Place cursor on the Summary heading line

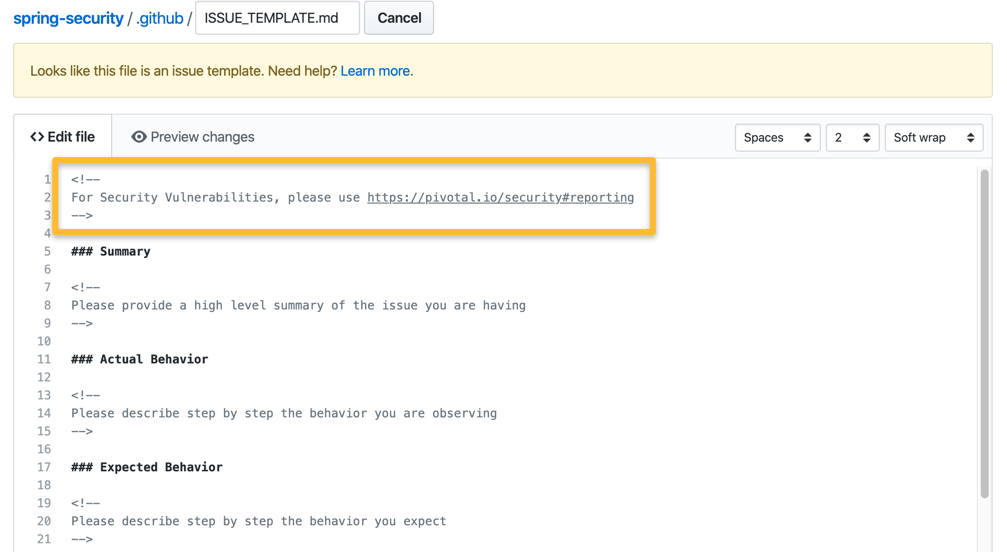coord(111,252)
